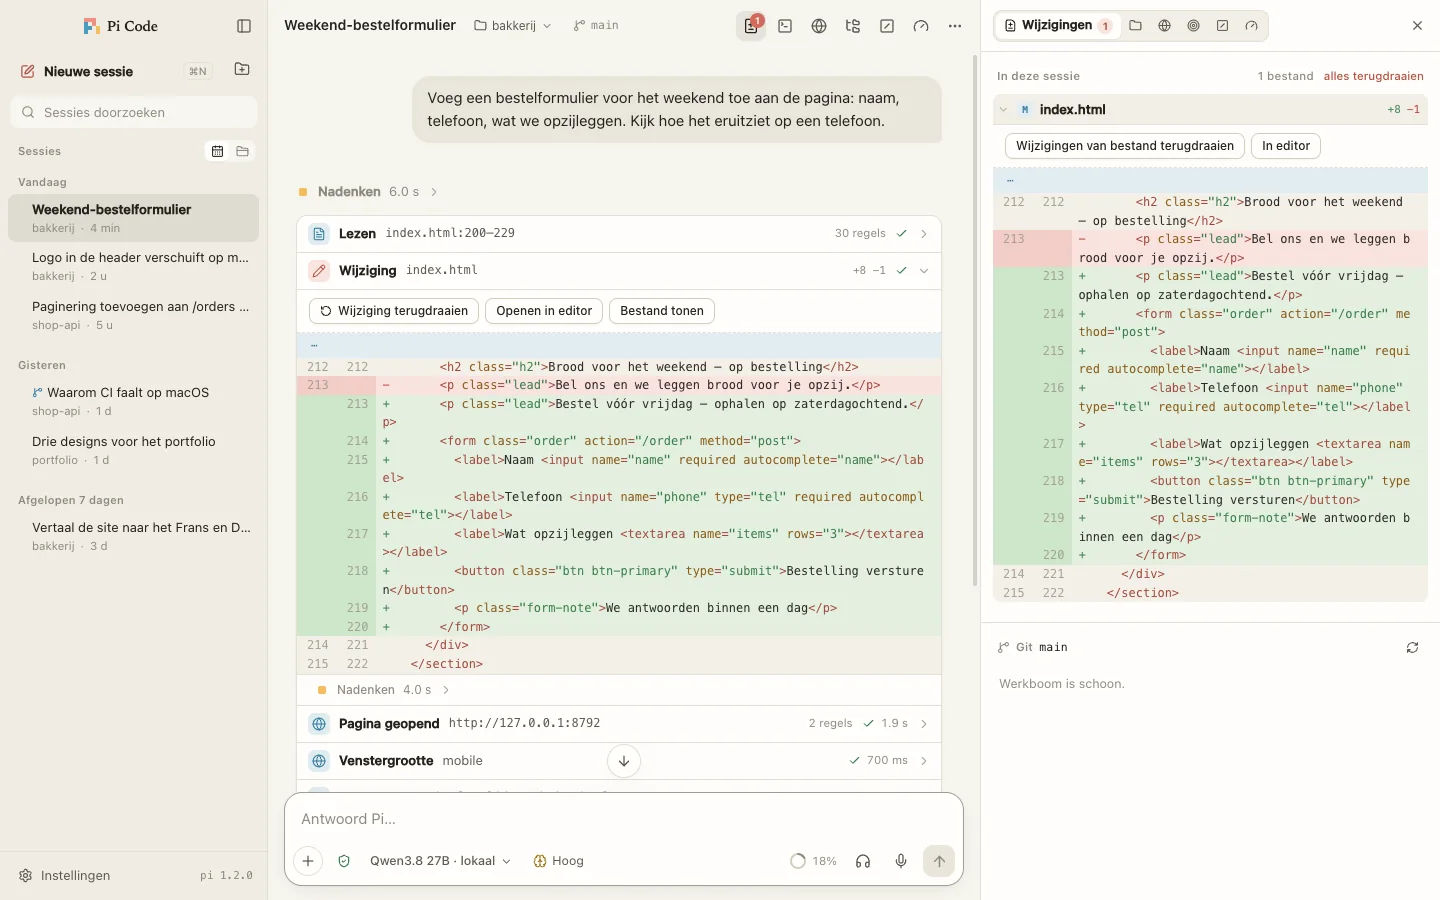Click the headphones icon in composer

tap(863, 861)
